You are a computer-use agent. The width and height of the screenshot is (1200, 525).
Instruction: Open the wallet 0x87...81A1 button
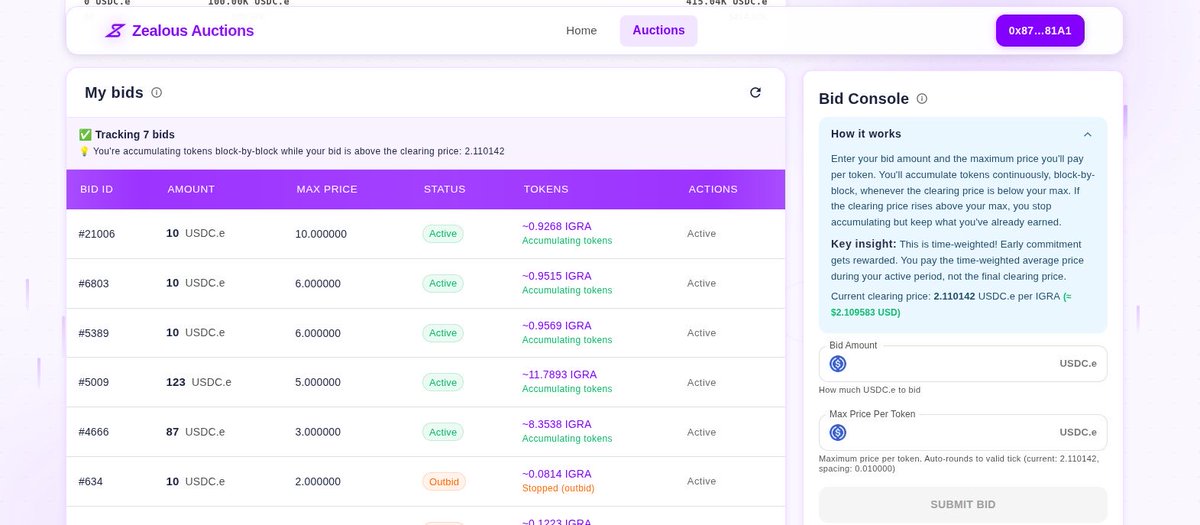point(1040,31)
